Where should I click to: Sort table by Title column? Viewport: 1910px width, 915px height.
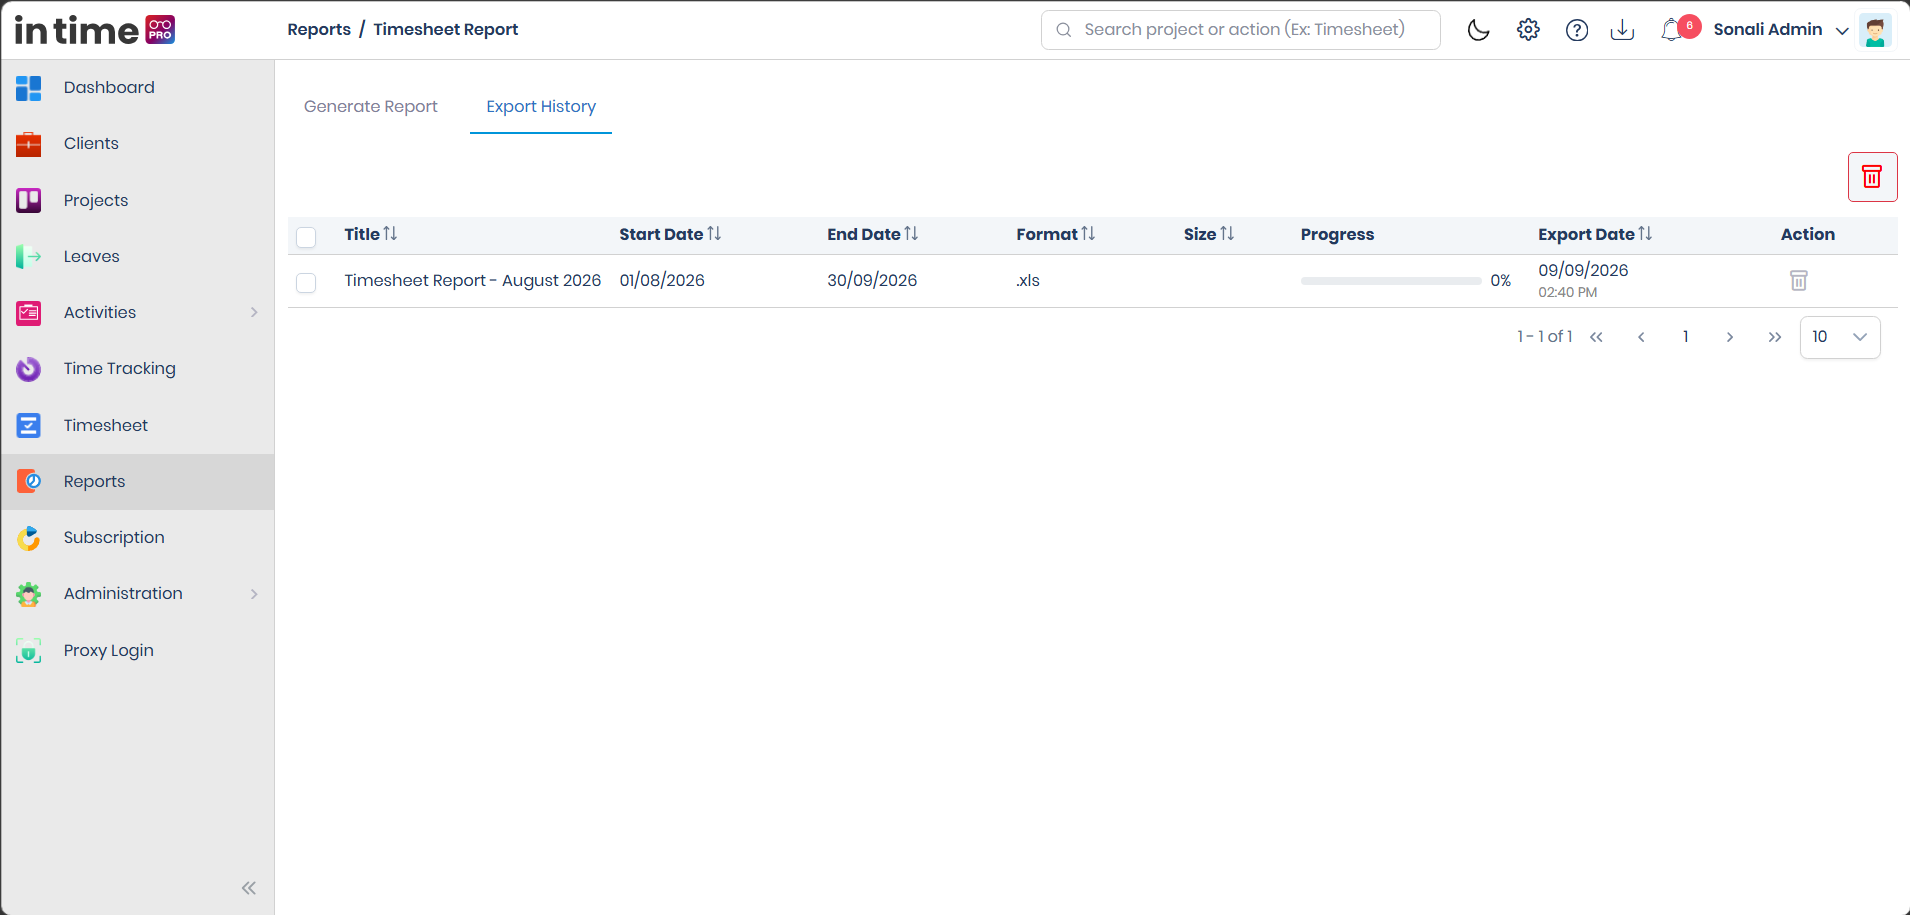tap(371, 234)
